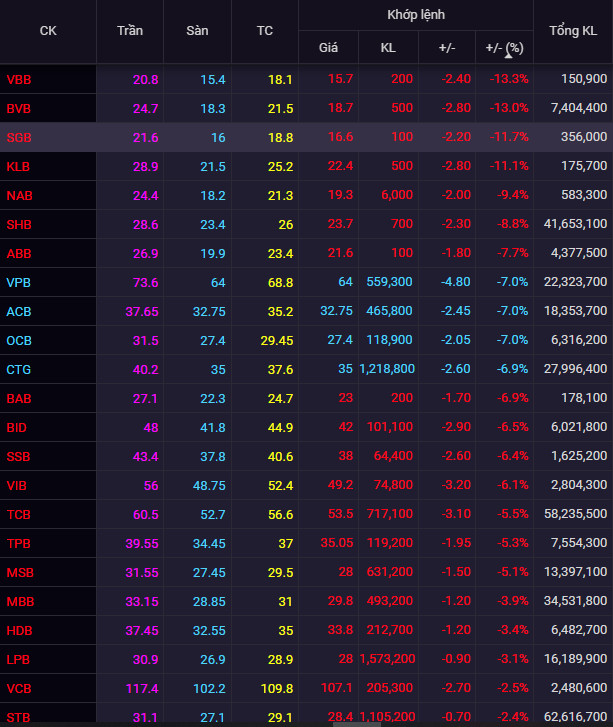Screen dimensions: 613x727
Task: Open KLB stock ticker
Action: (18, 166)
